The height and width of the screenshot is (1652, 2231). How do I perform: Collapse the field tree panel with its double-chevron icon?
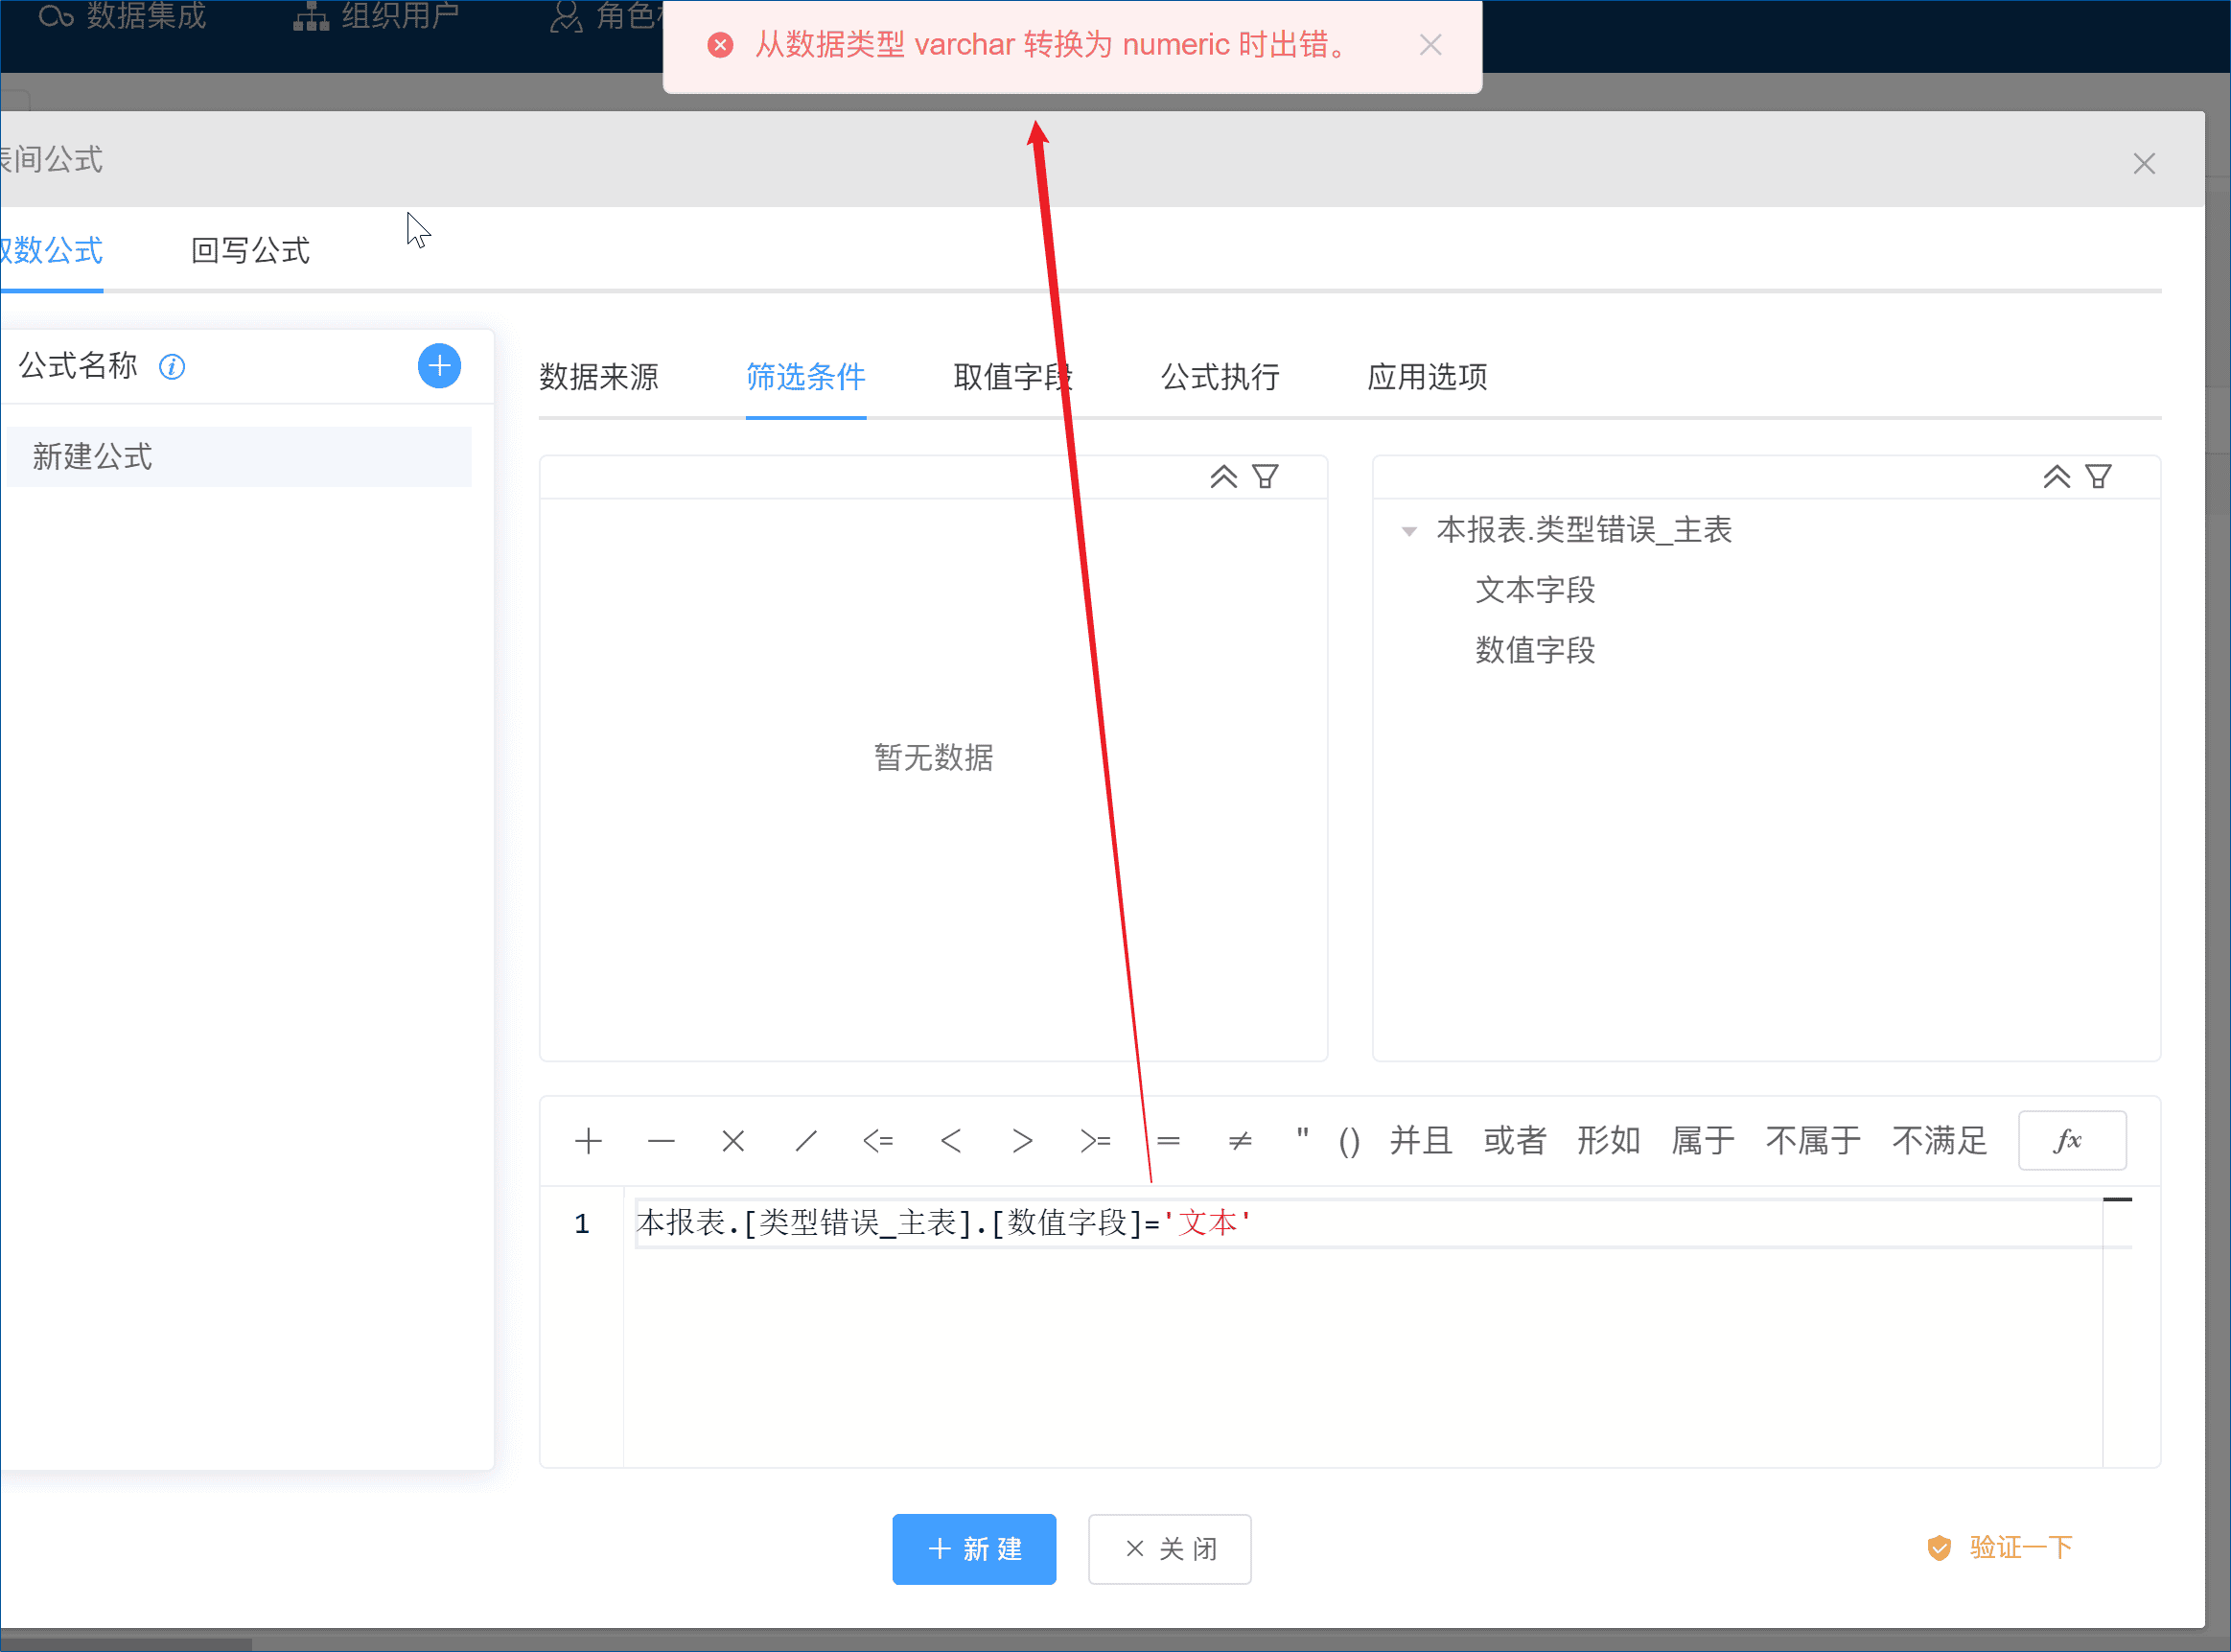coord(2056,477)
